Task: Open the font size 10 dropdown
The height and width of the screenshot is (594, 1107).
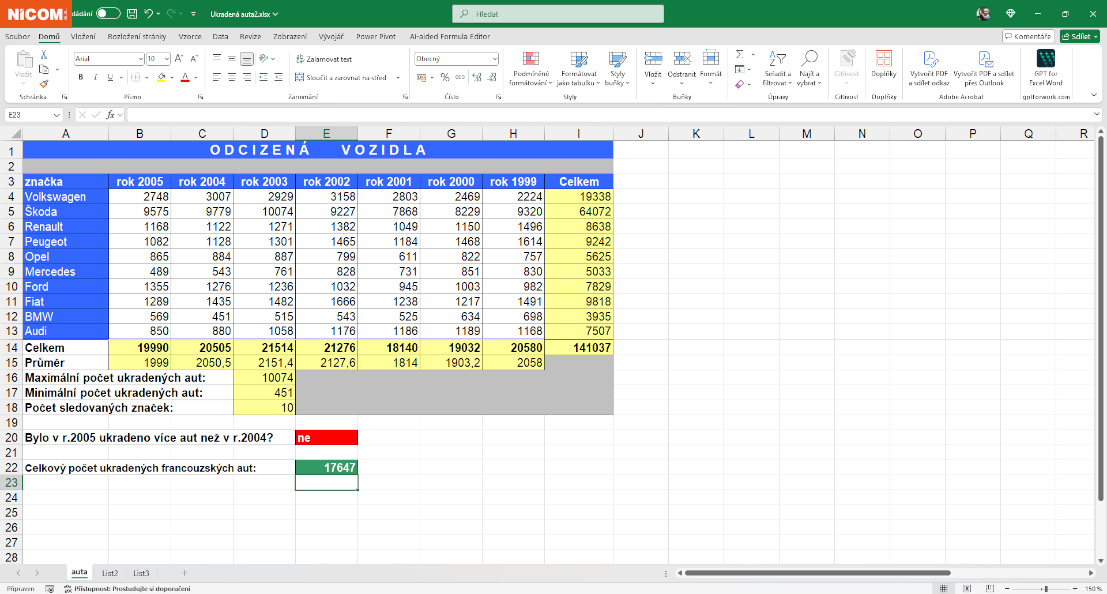Action: 167,59
